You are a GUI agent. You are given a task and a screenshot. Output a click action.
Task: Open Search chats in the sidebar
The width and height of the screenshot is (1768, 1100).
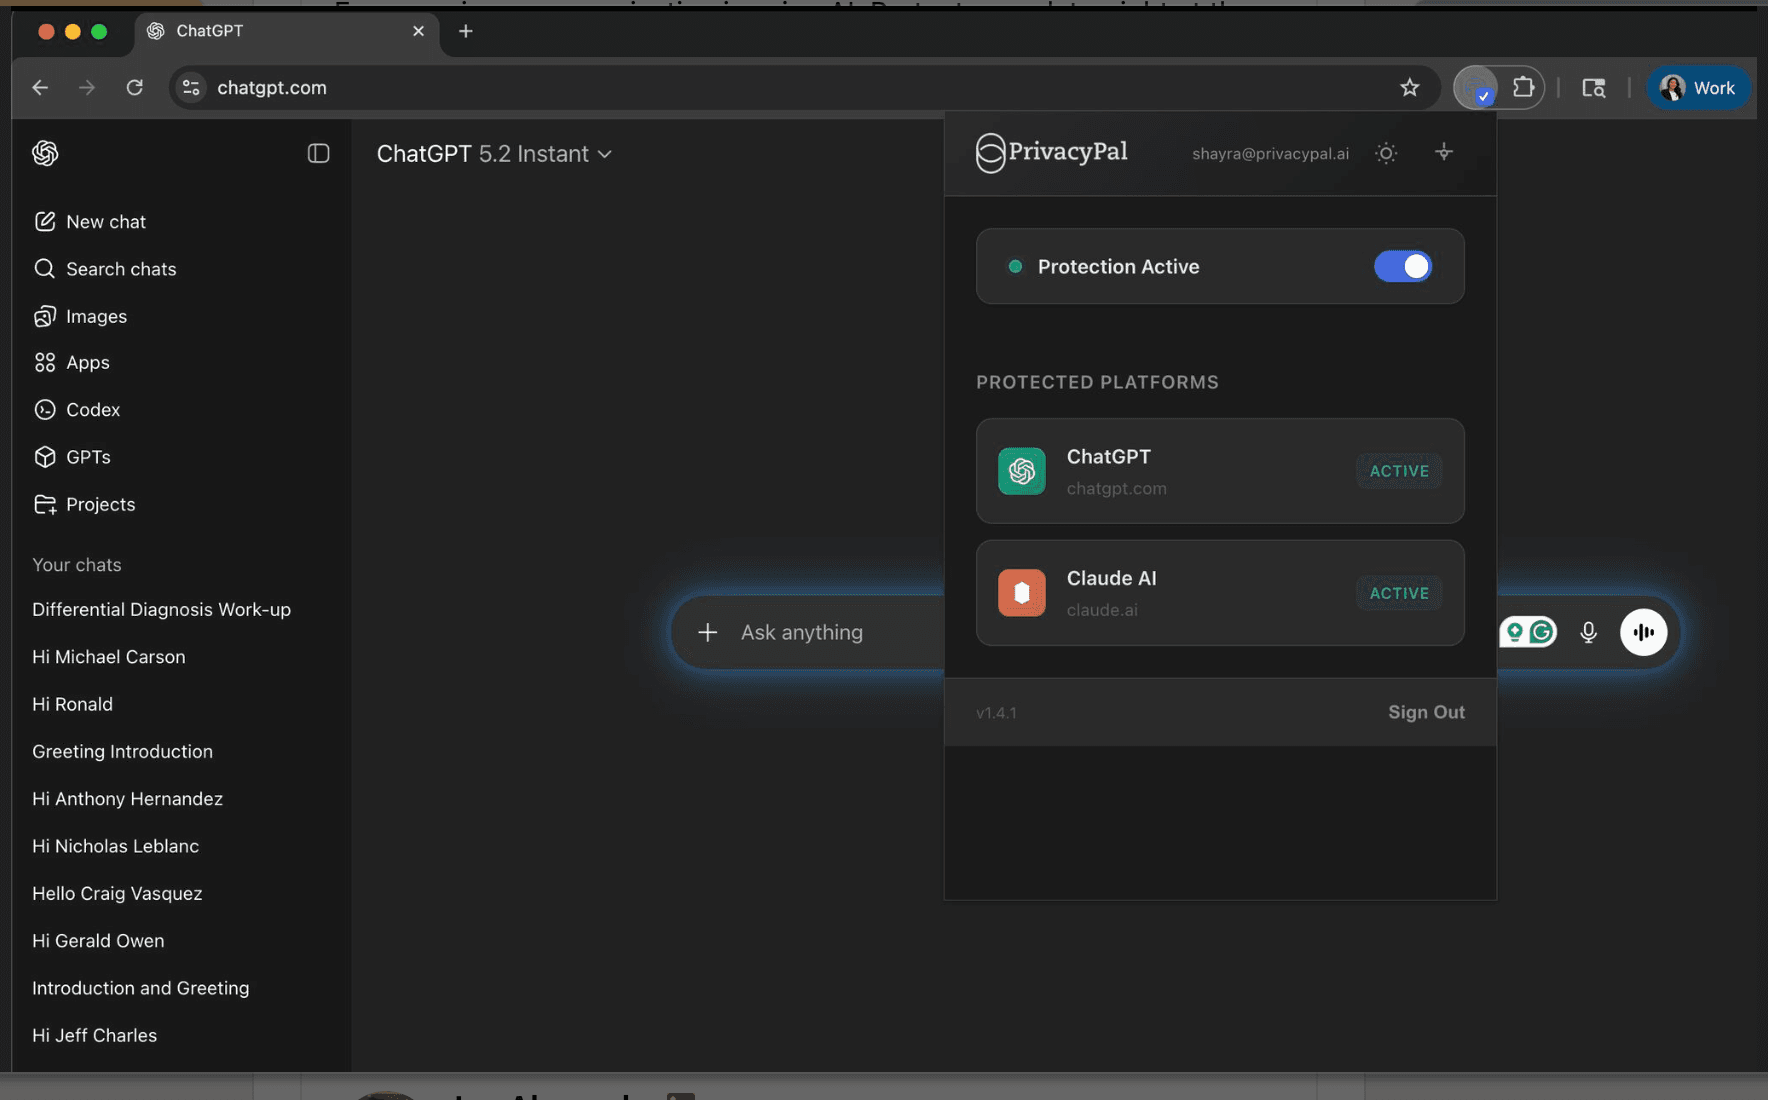[121, 268]
